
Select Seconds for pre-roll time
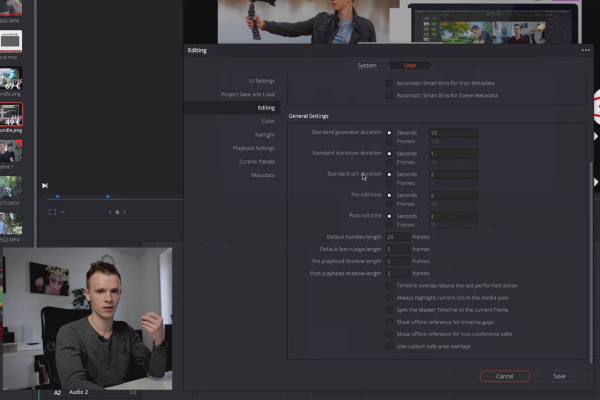pyautogui.click(x=389, y=195)
